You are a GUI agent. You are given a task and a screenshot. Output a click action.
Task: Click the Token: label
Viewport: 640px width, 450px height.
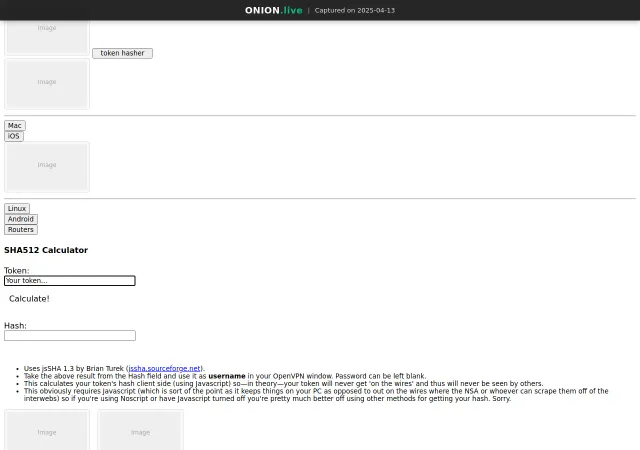pos(17,271)
